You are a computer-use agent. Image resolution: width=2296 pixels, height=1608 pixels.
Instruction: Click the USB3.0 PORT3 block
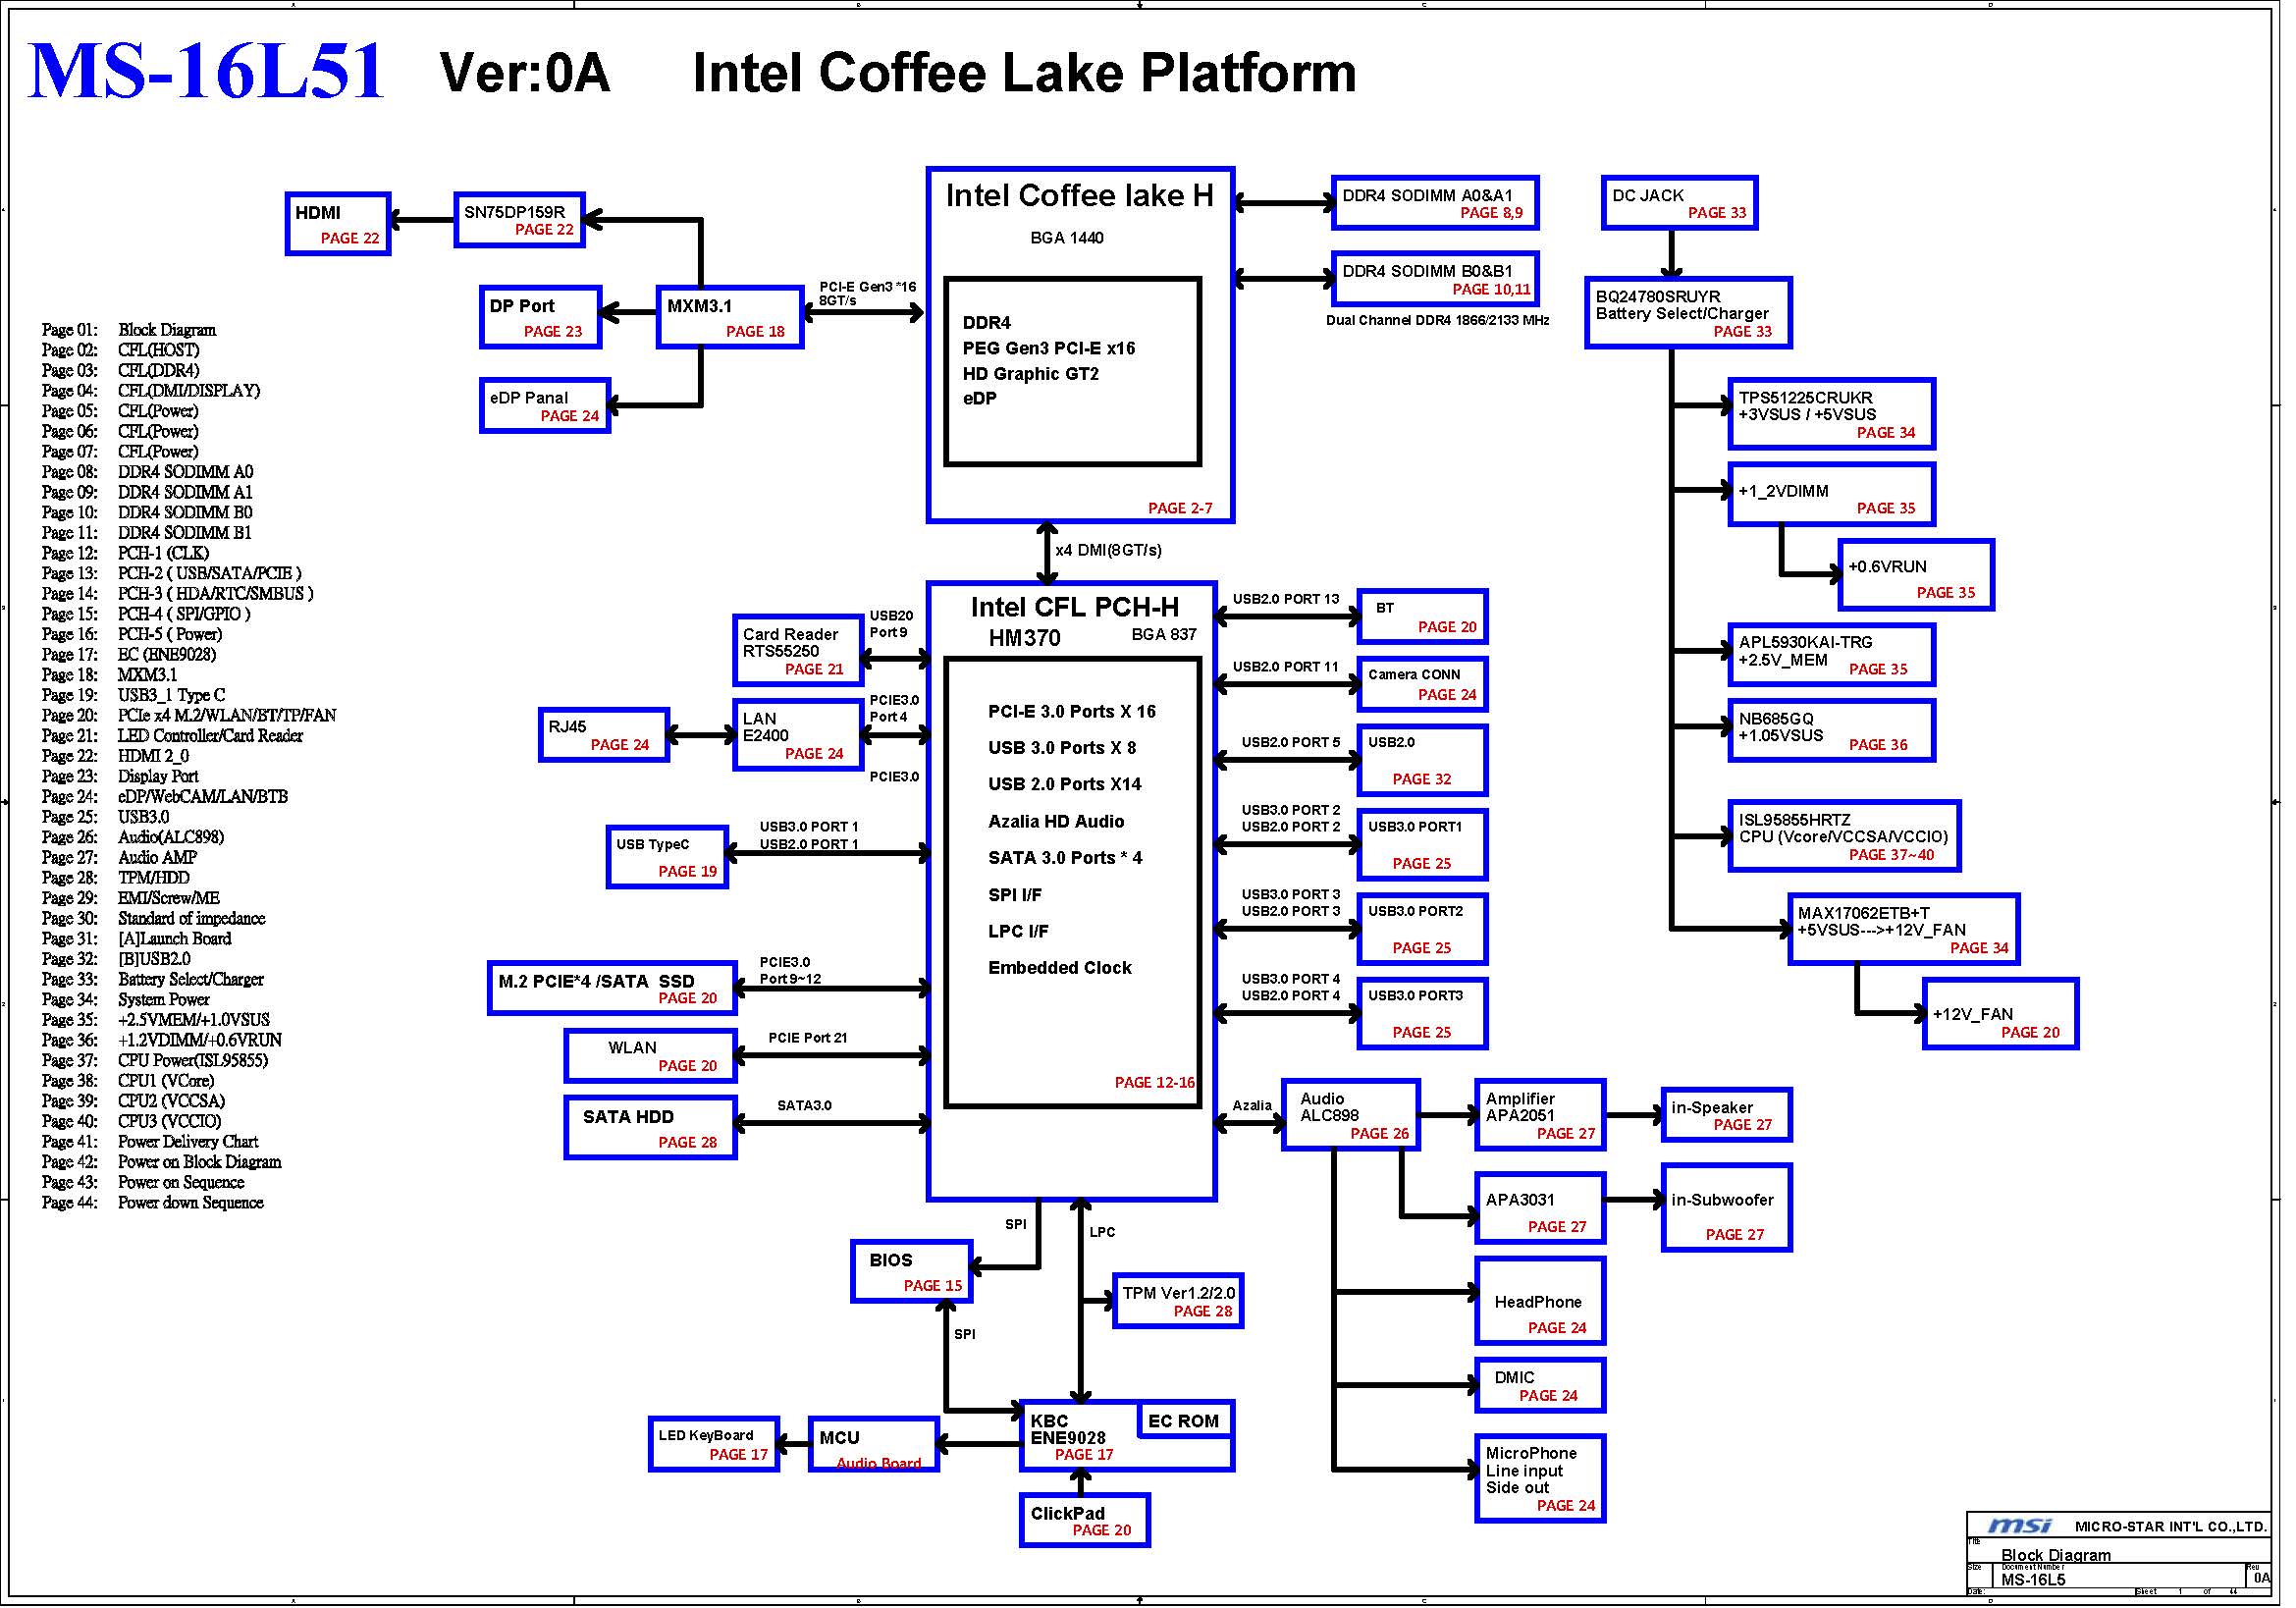[1422, 1014]
